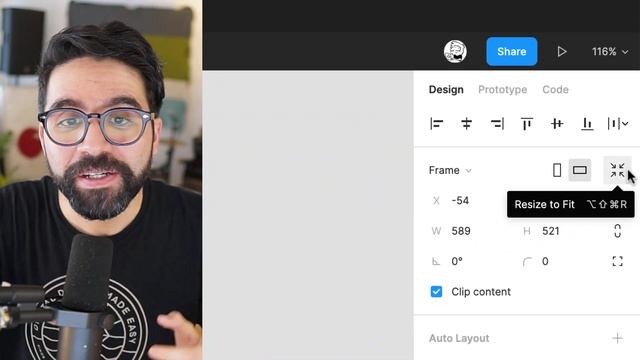This screenshot has width=640, height=360.
Task: Open the Frame type dropdown
Action: coord(450,170)
